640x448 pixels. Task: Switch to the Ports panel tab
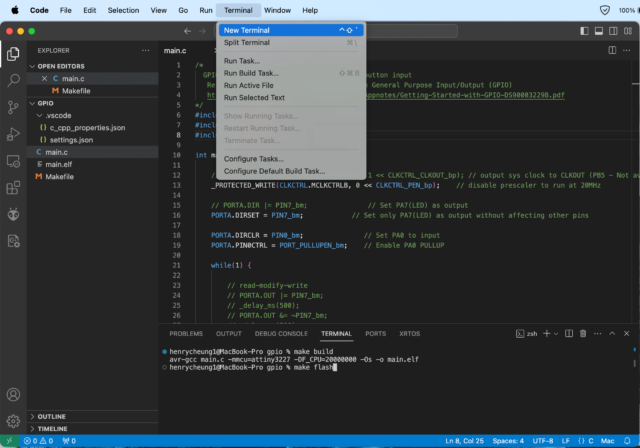pos(376,333)
